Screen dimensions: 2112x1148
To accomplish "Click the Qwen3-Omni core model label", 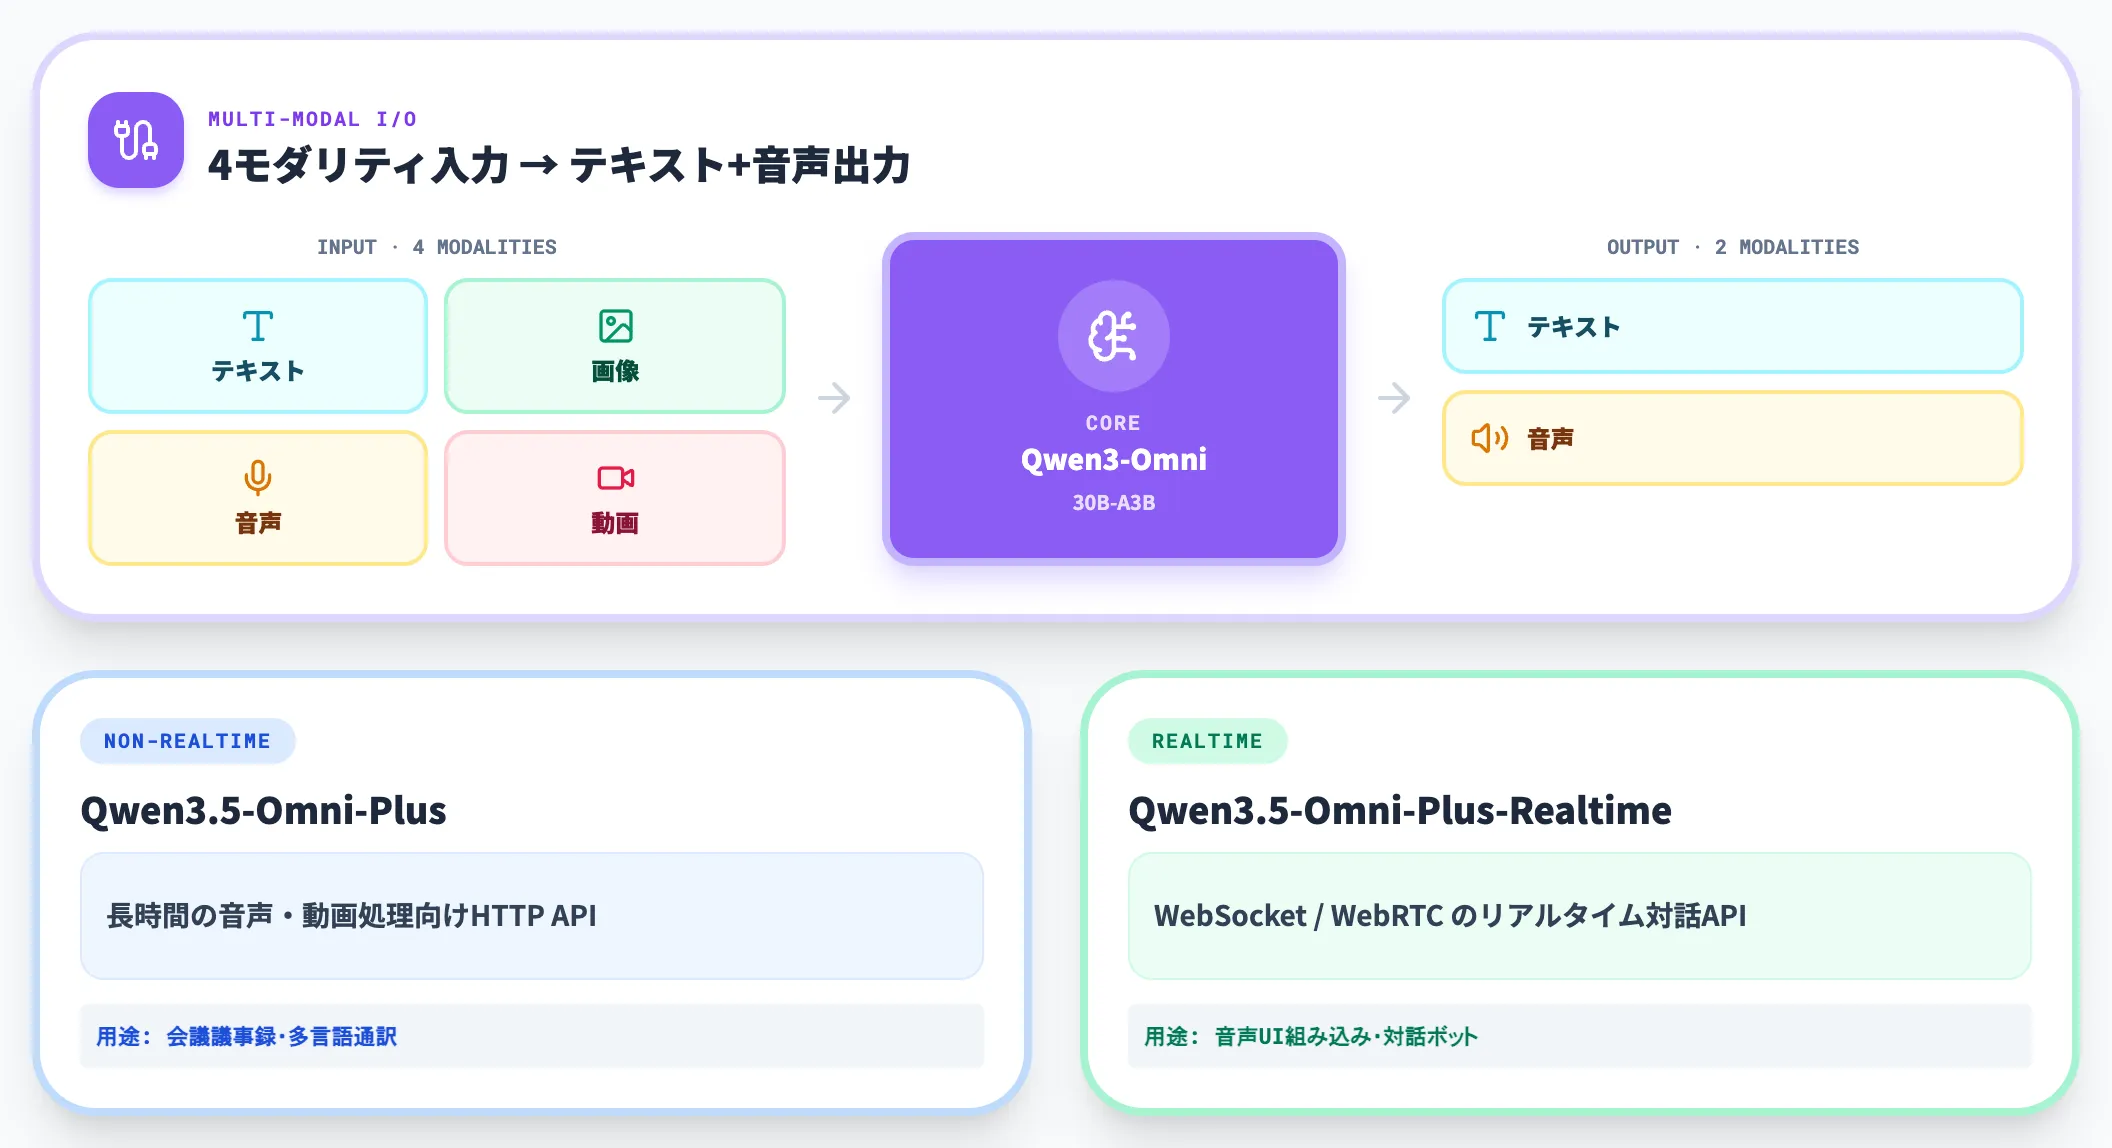I will tap(1113, 460).
